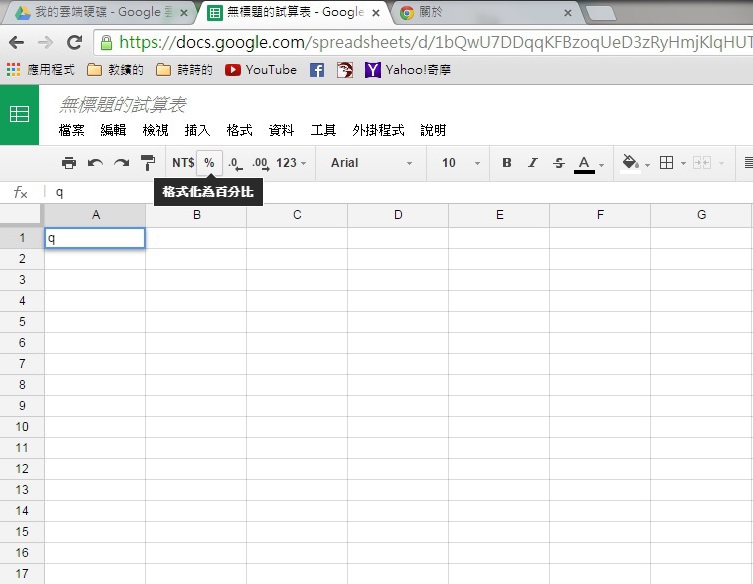Select column E header

[499, 215]
